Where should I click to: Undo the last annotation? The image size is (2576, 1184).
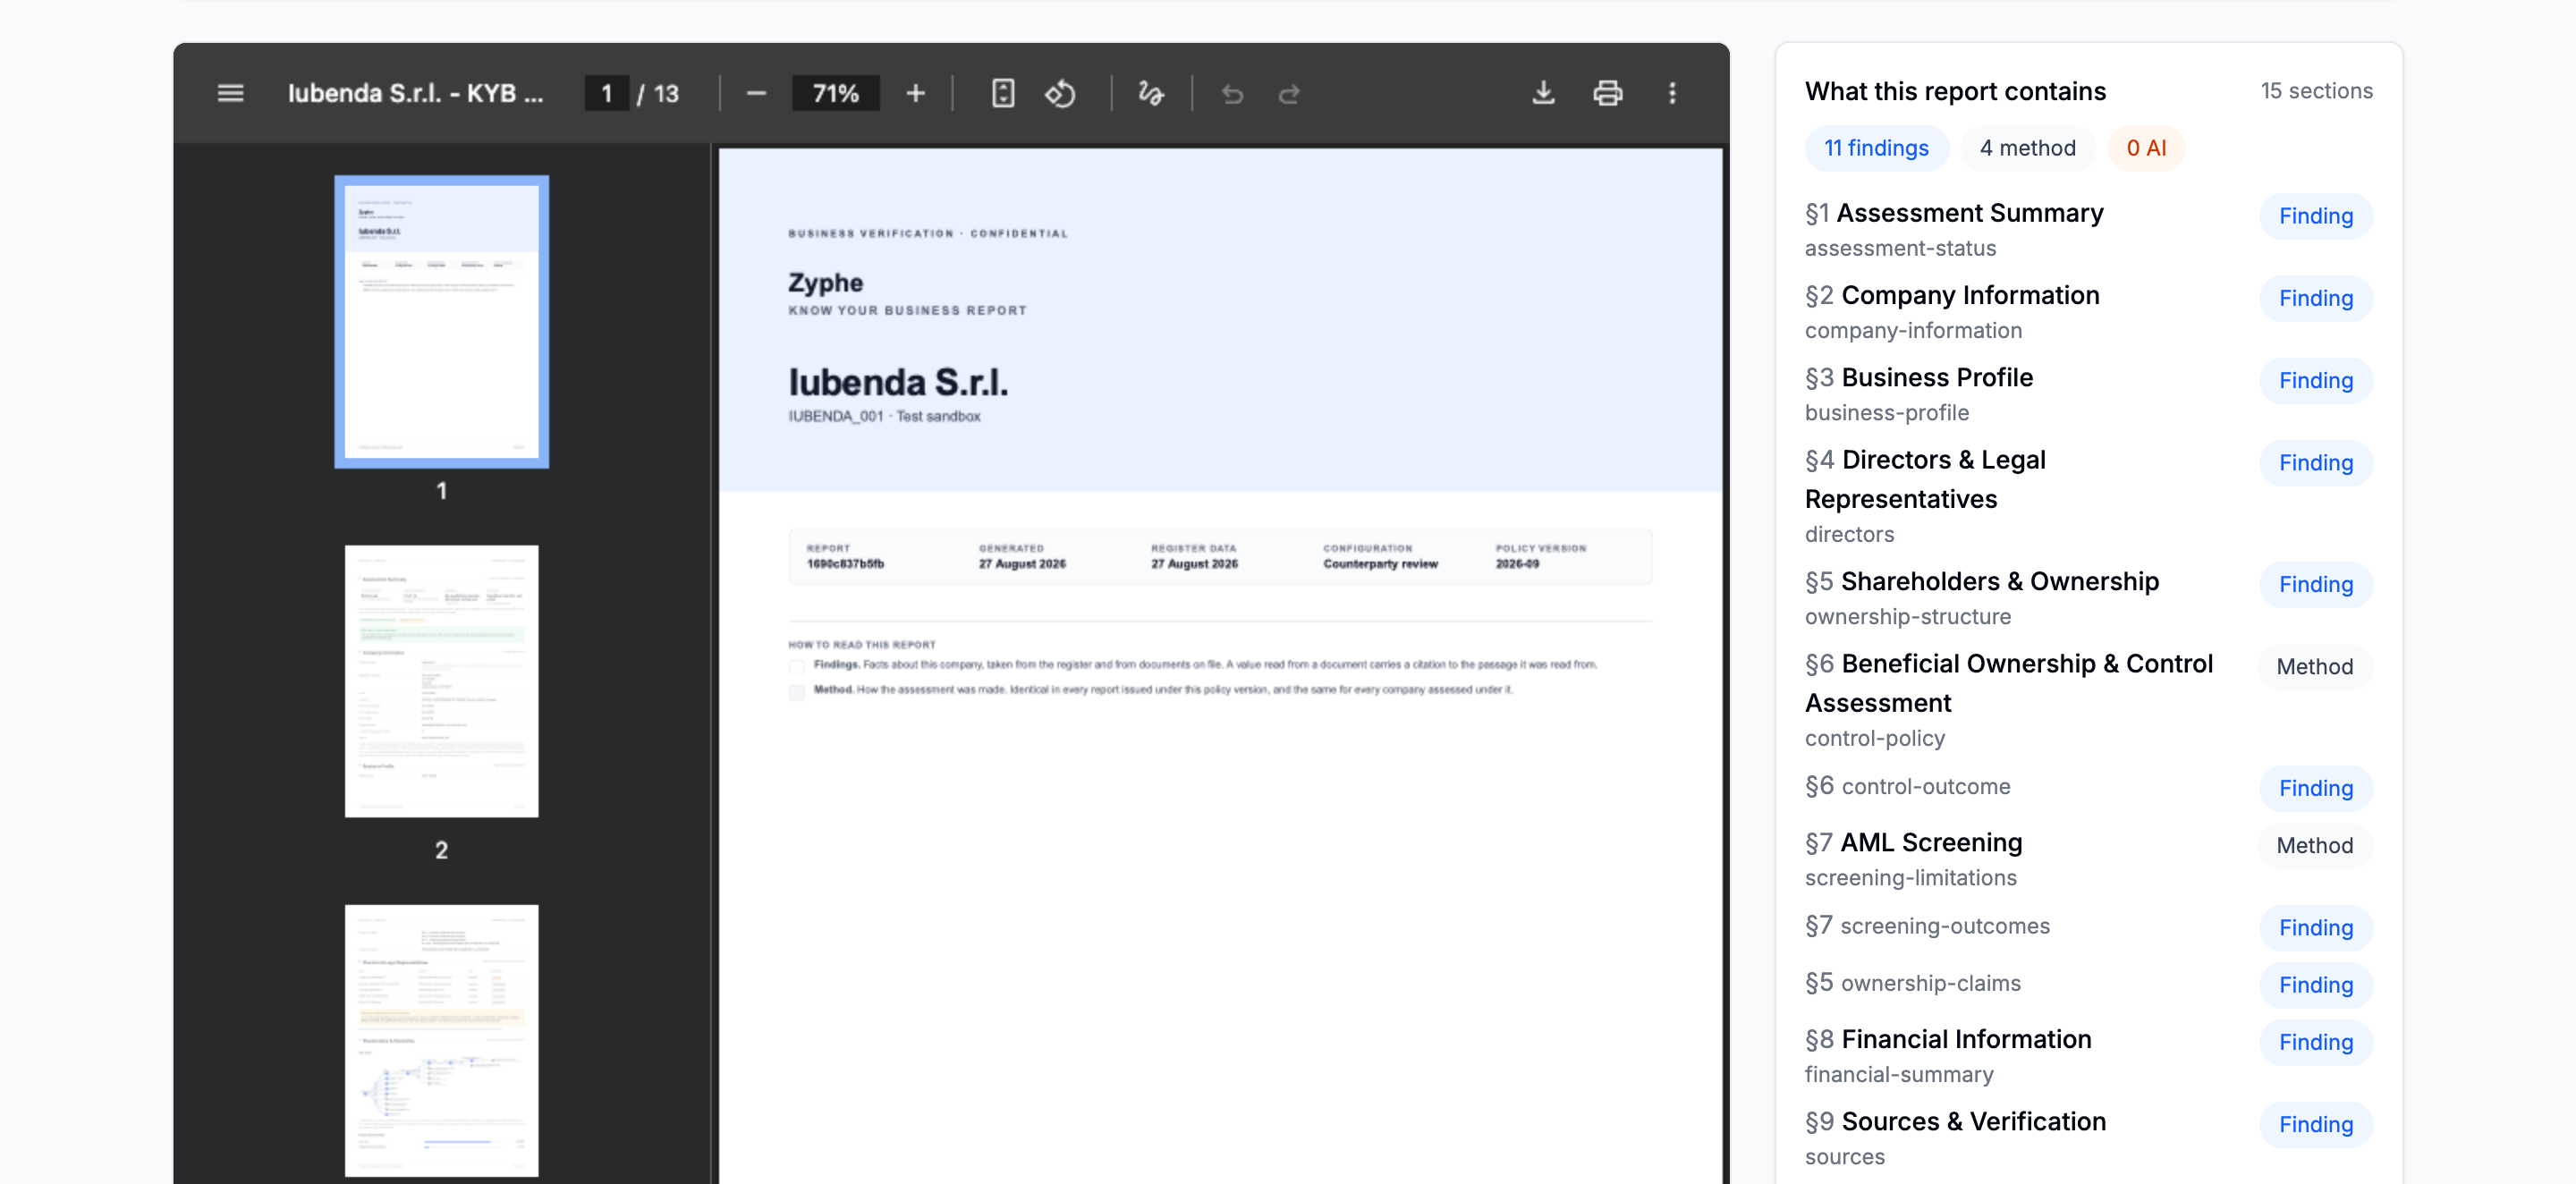[x=1232, y=93]
